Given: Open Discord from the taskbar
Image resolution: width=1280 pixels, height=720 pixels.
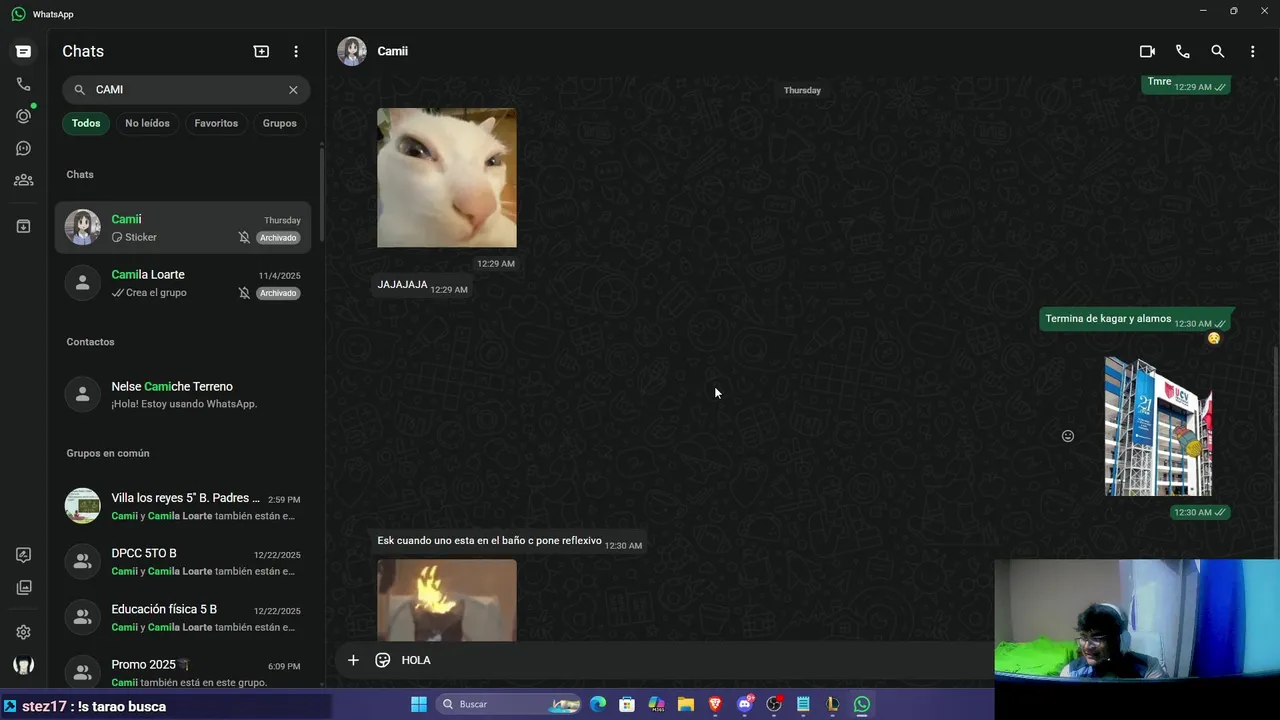Looking at the screenshot, I should coord(745,704).
